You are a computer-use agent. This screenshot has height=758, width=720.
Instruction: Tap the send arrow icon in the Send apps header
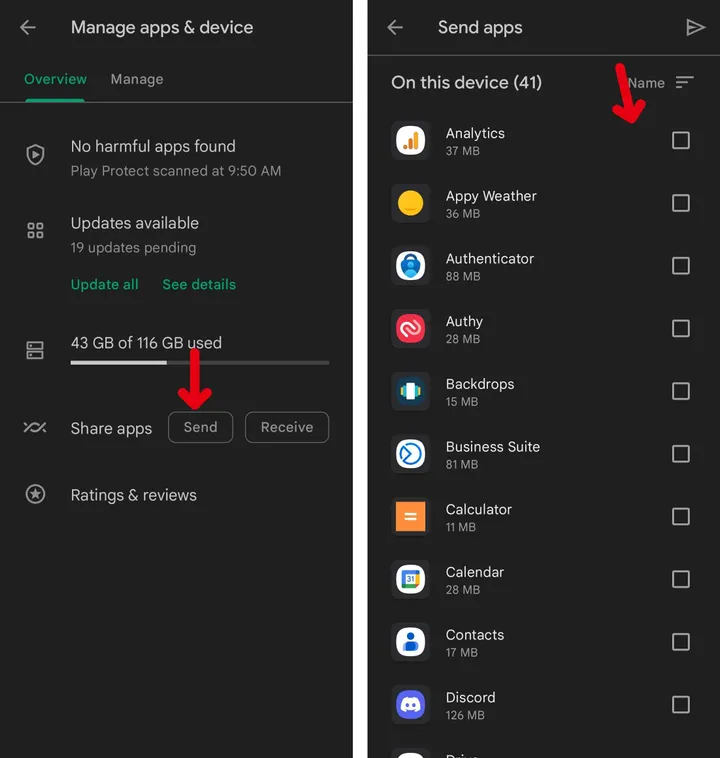point(695,28)
